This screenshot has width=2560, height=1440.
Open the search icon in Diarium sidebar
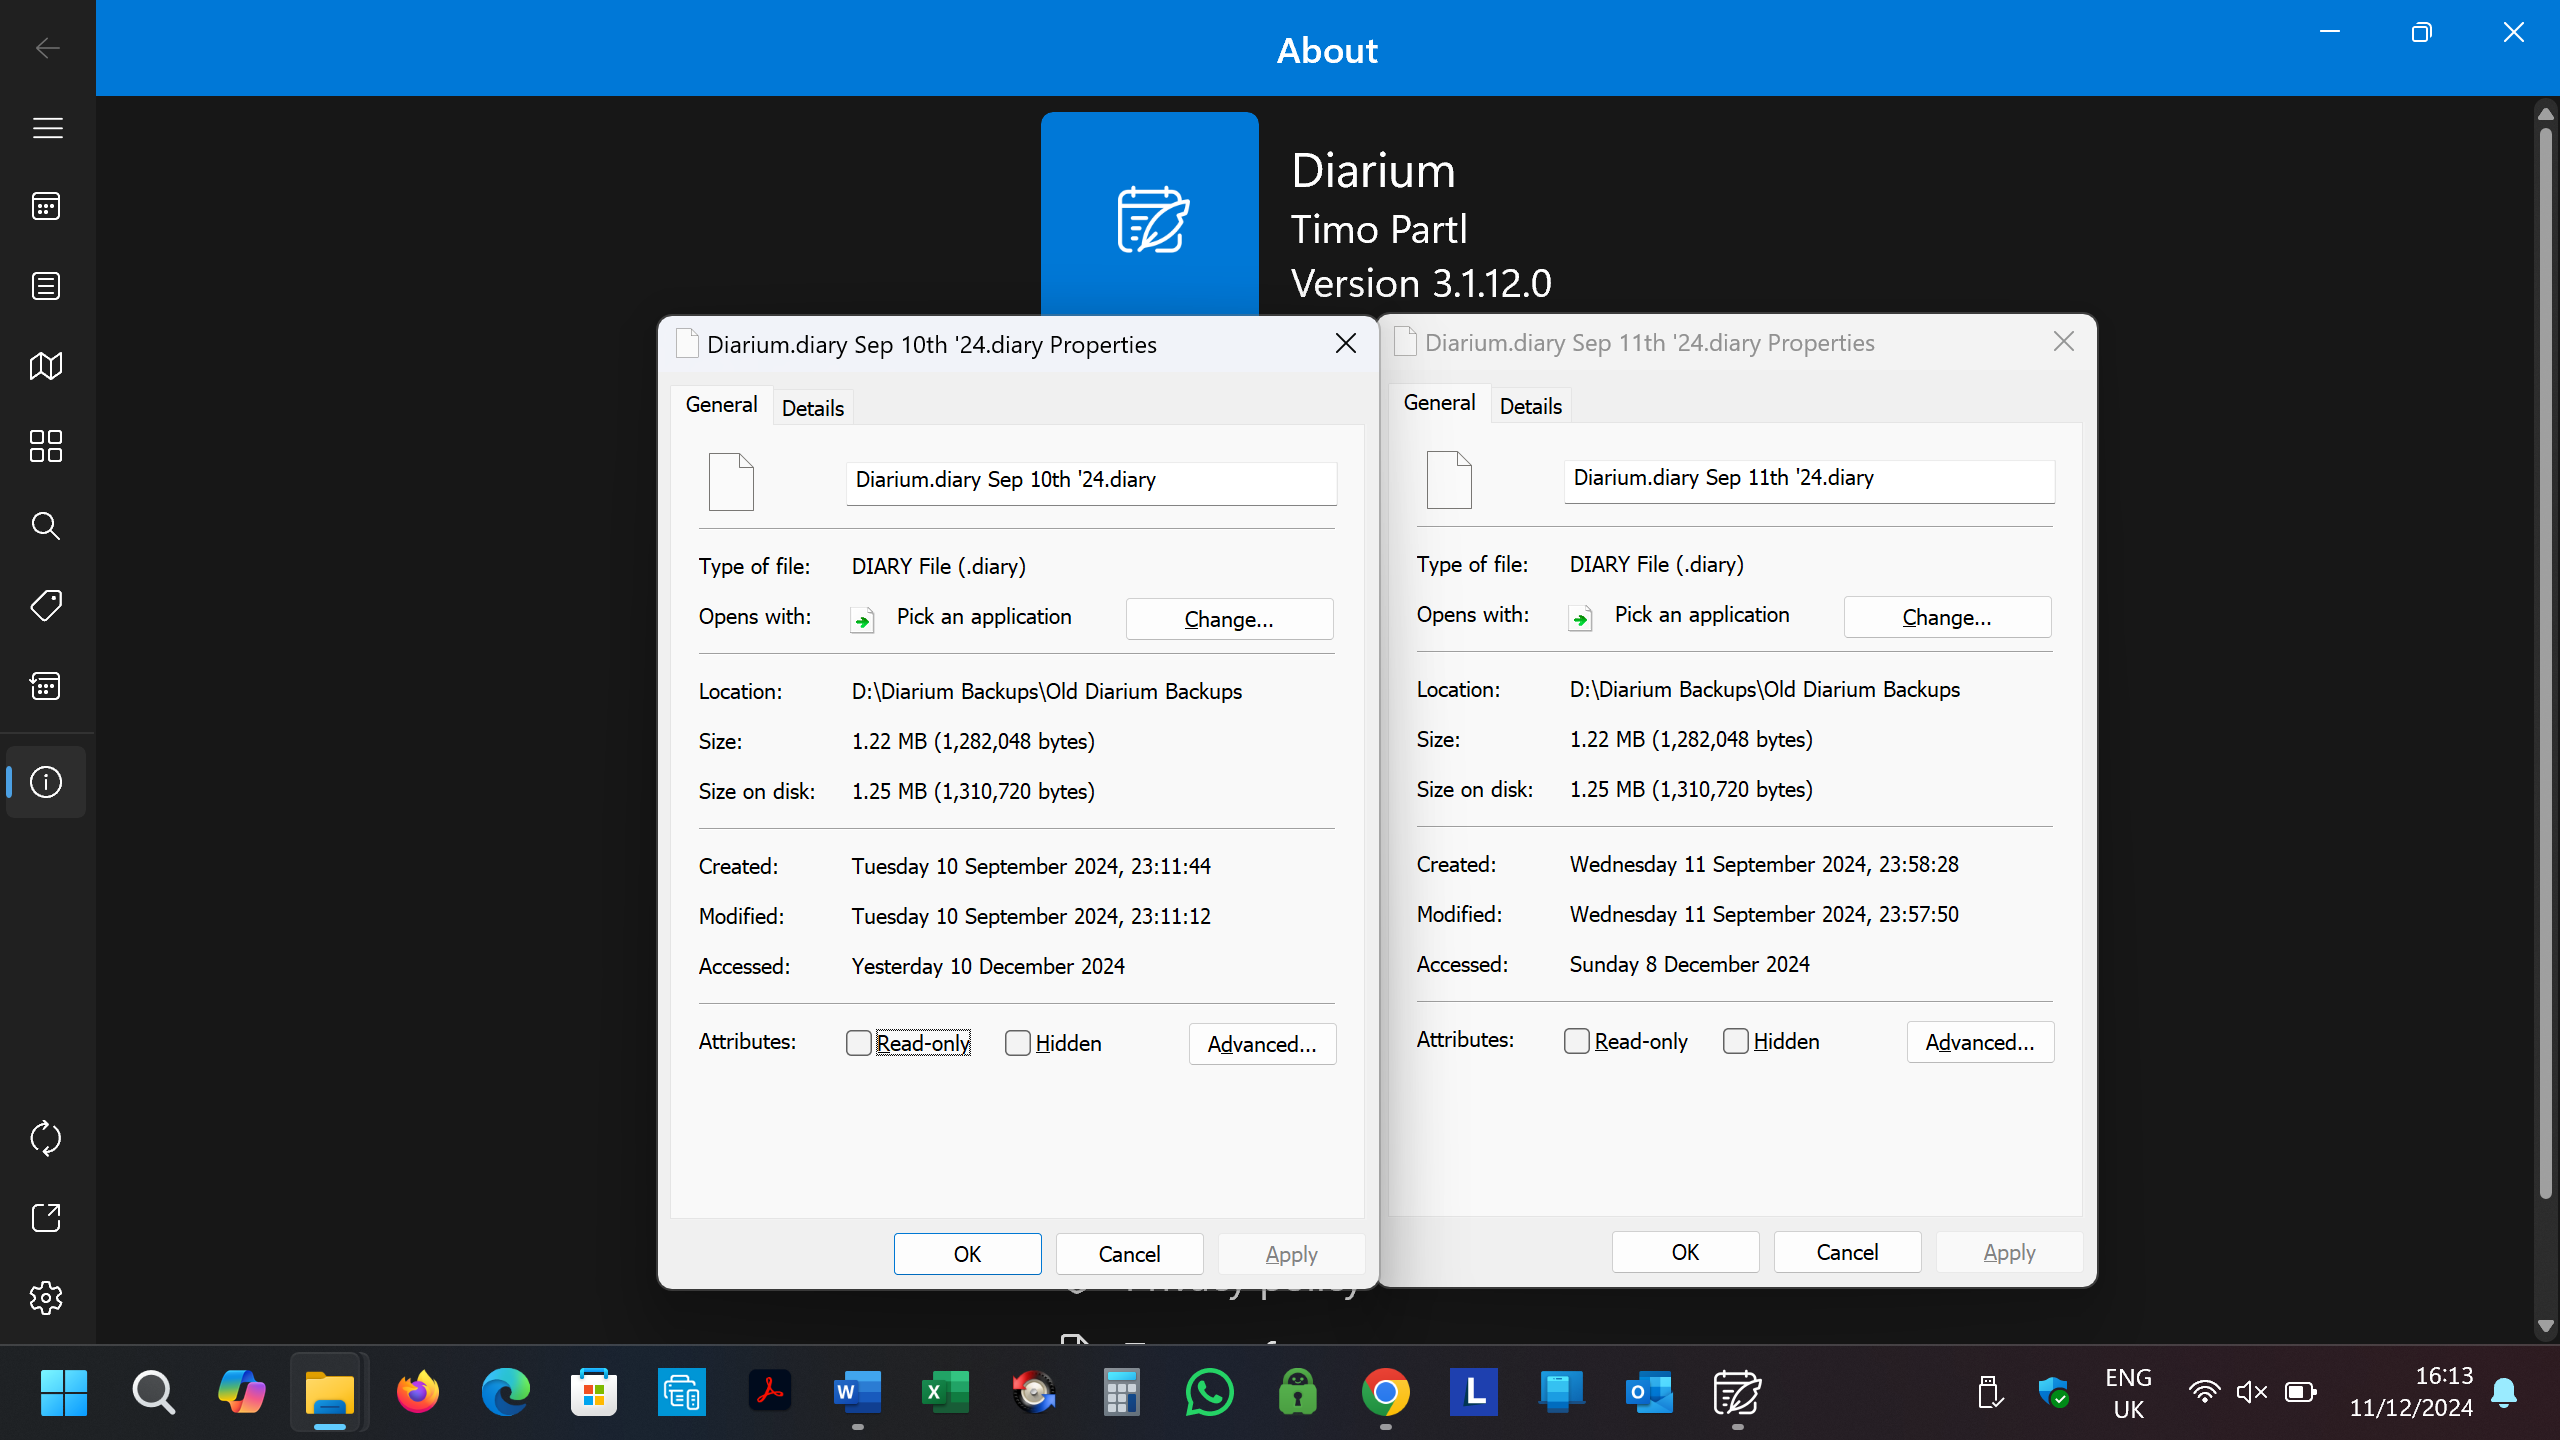46,526
